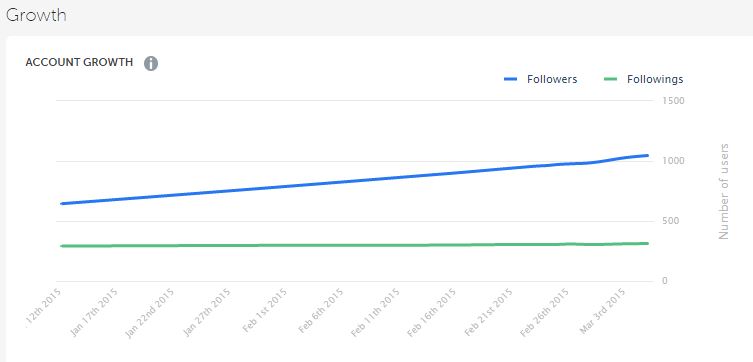Select the Jan 17th 2015 axis label
Screen dimensions: 753x362
coord(94,313)
